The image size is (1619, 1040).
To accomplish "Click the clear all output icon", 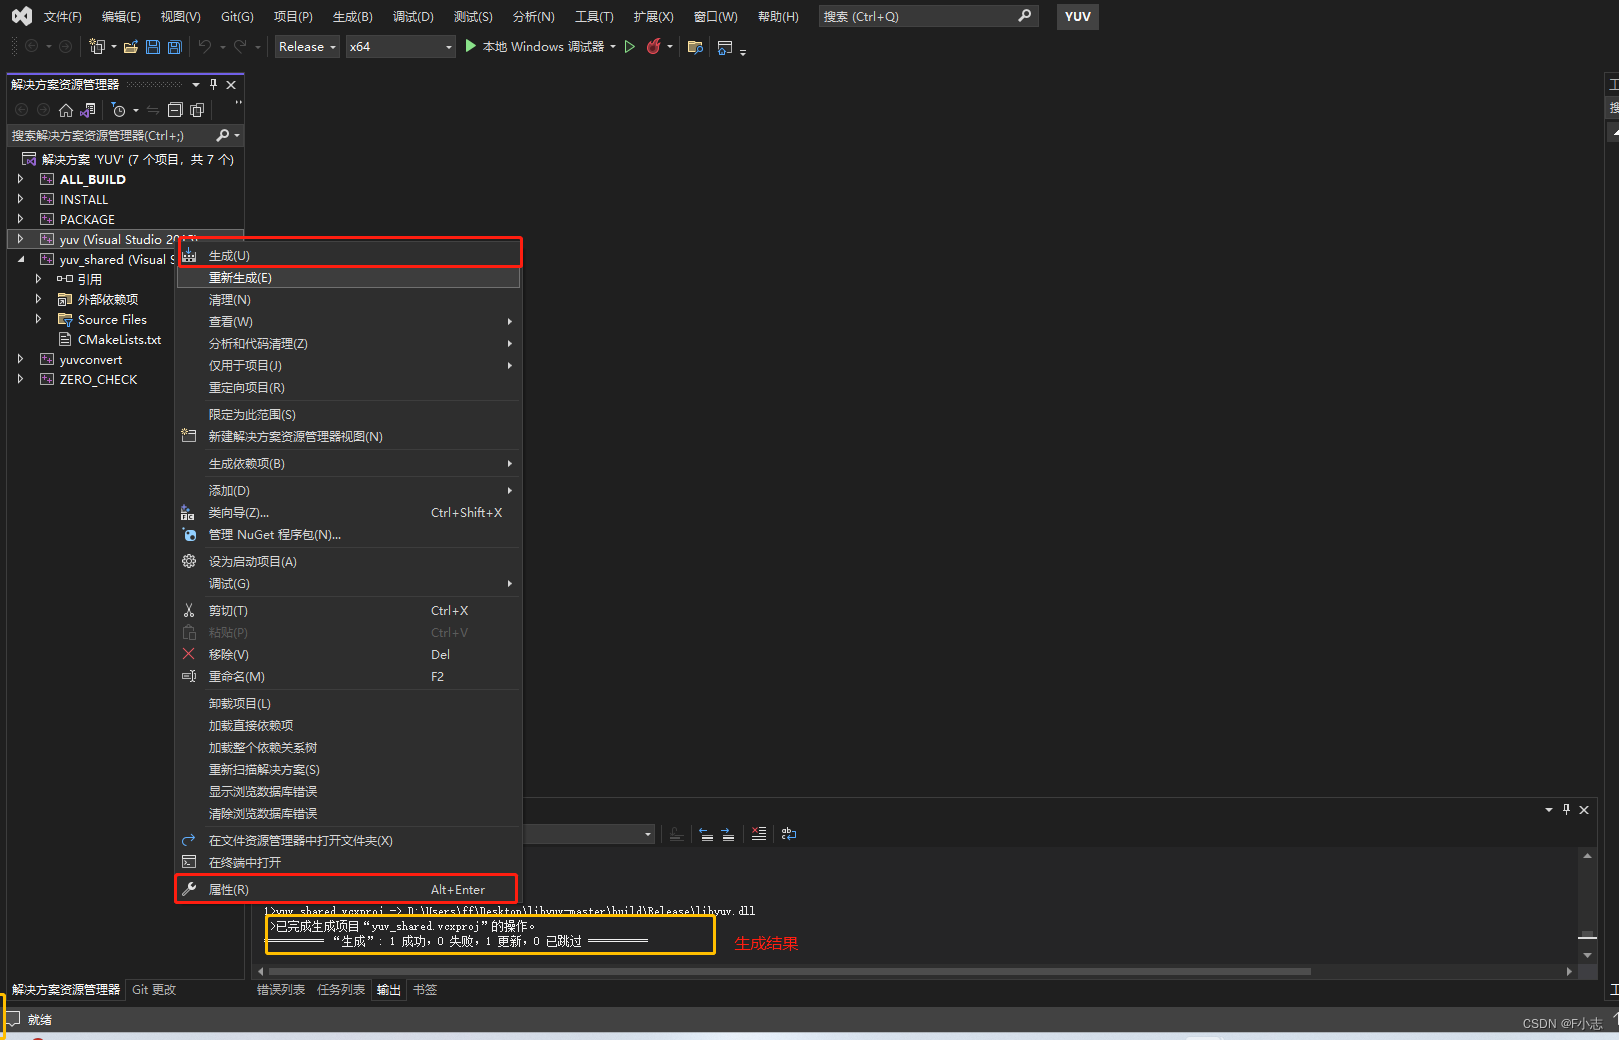I will (759, 833).
